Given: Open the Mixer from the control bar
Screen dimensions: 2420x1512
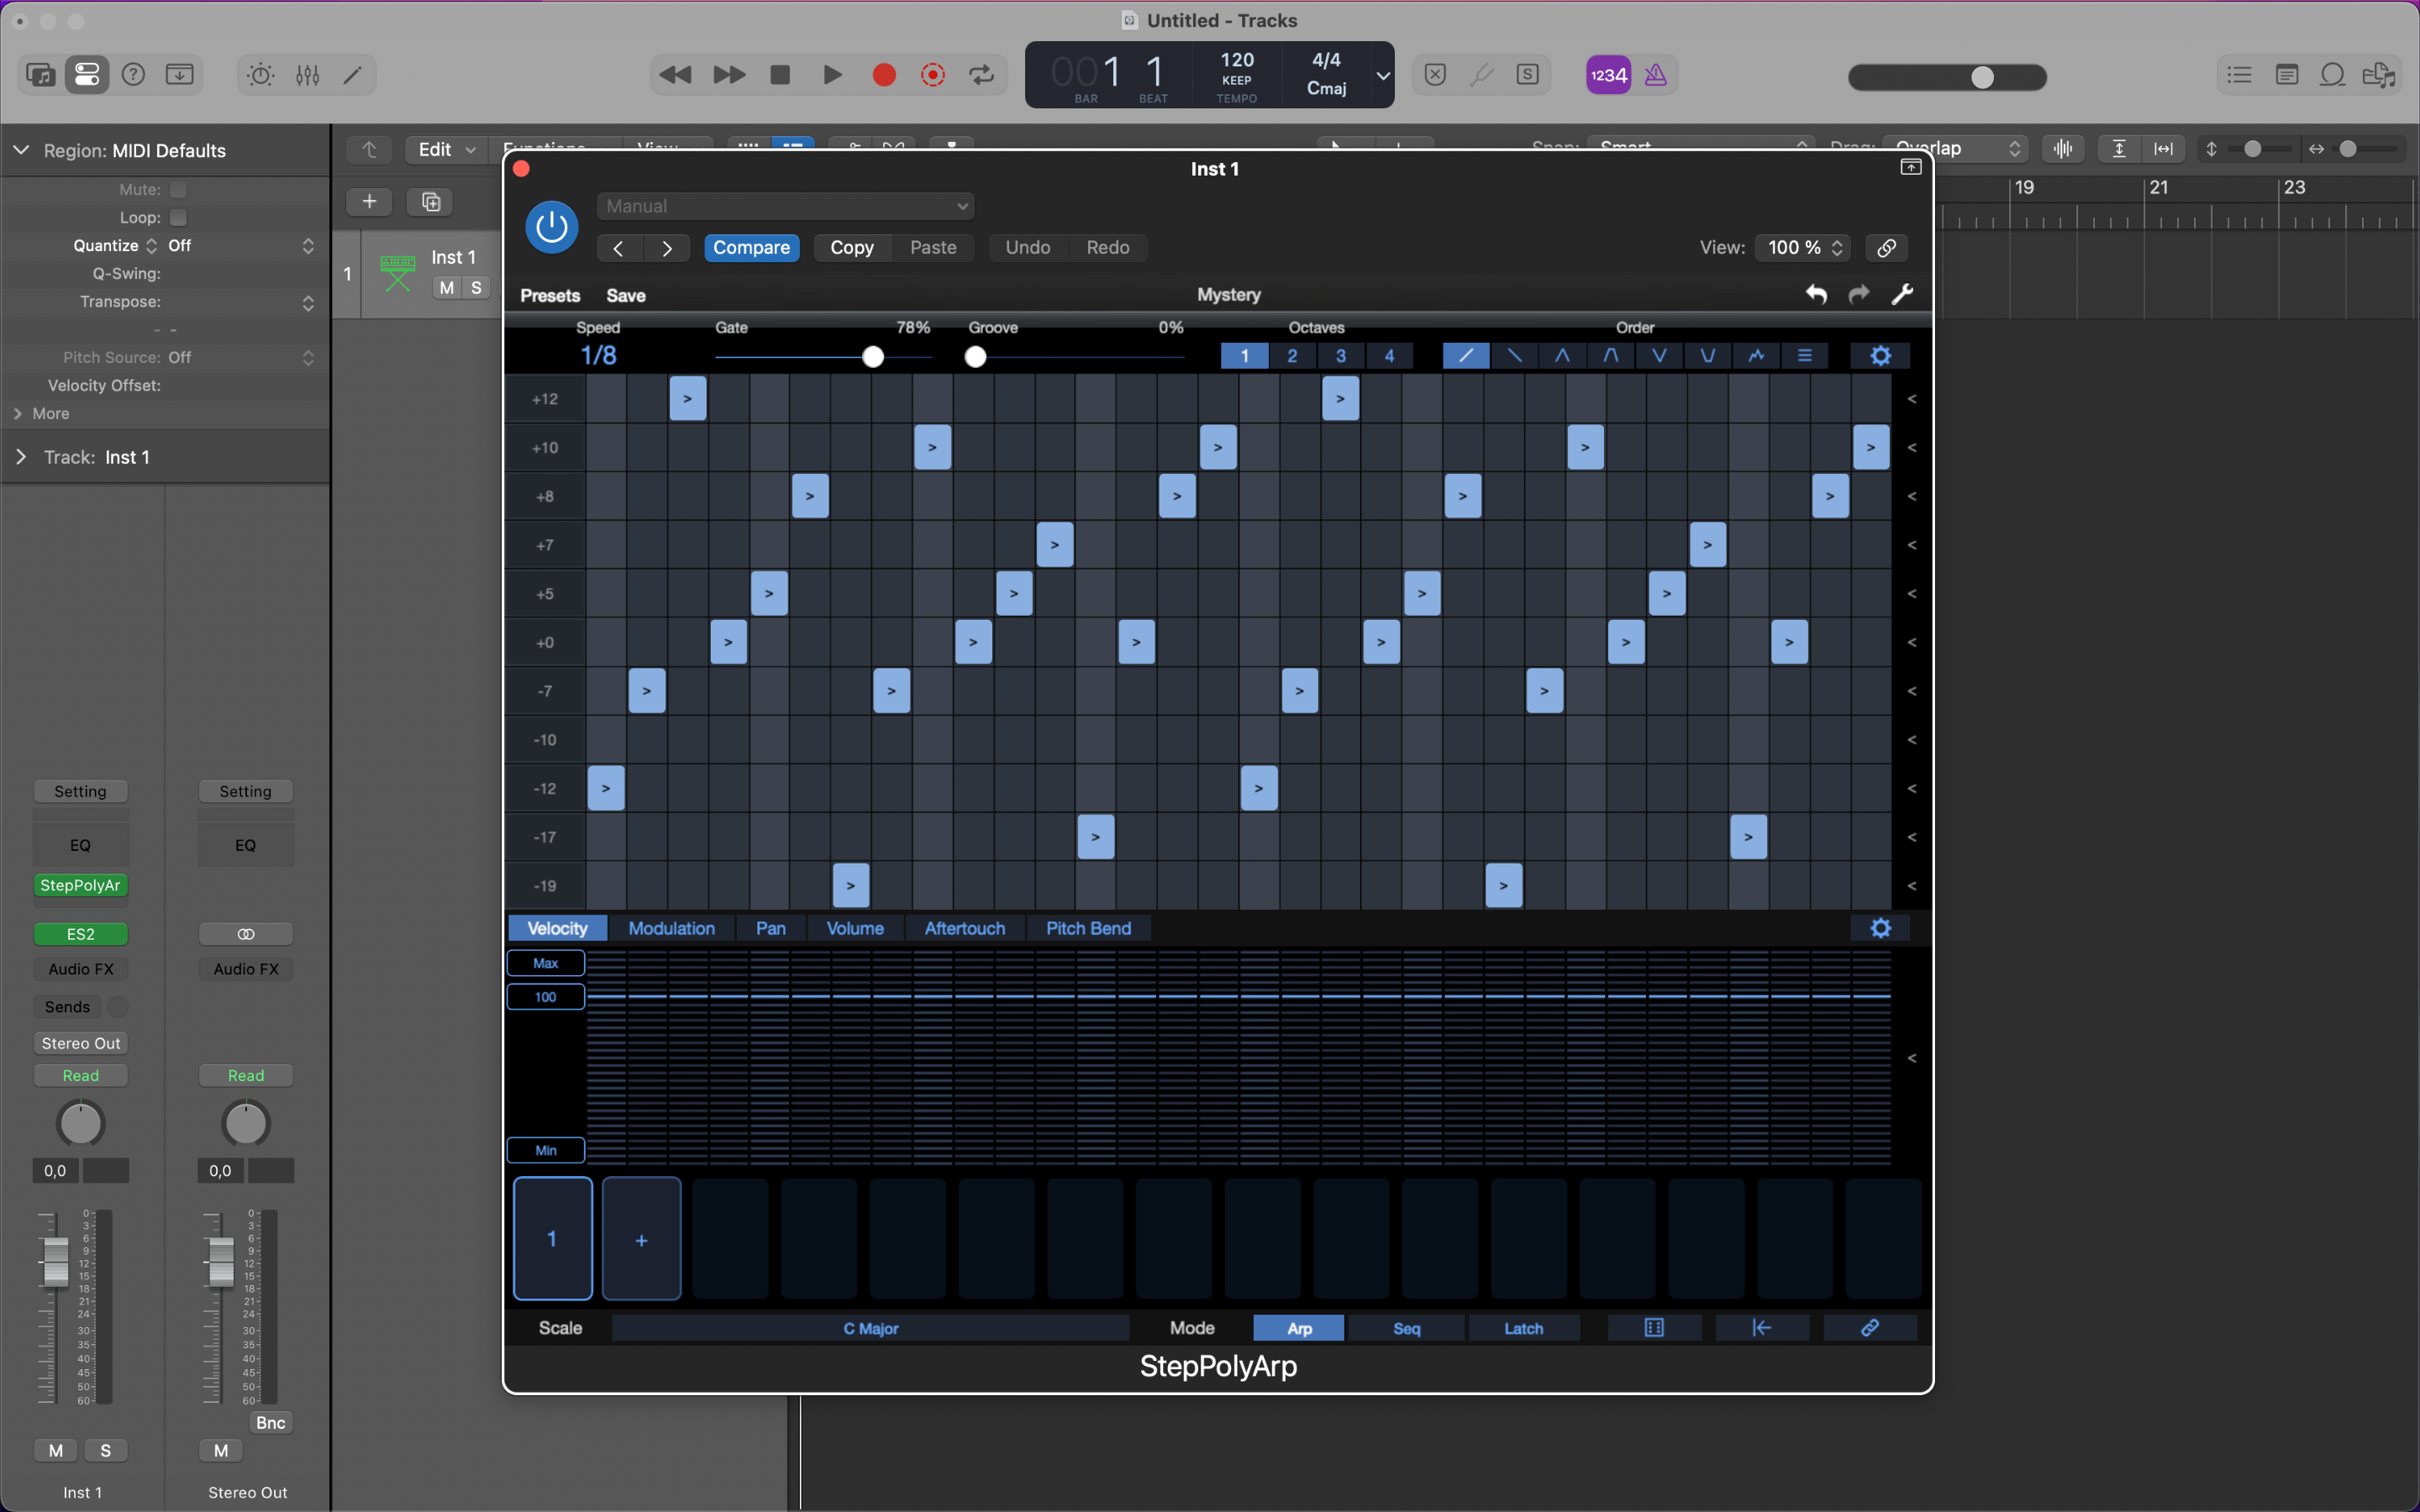Looking at the screenshot, I should [x=307, y=75].
